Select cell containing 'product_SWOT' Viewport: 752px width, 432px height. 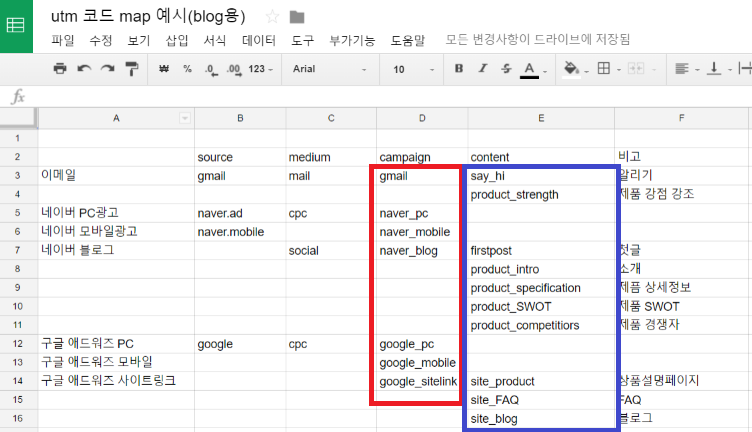(541, 306)
